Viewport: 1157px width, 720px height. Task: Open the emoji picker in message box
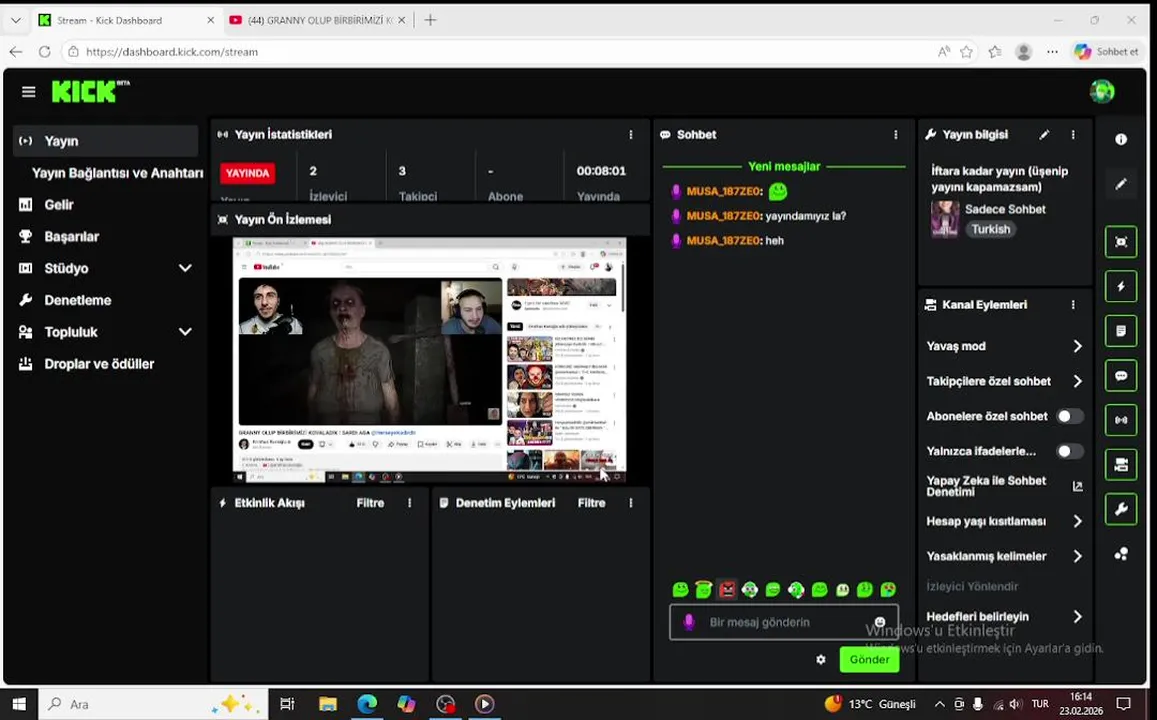point(880,622)
